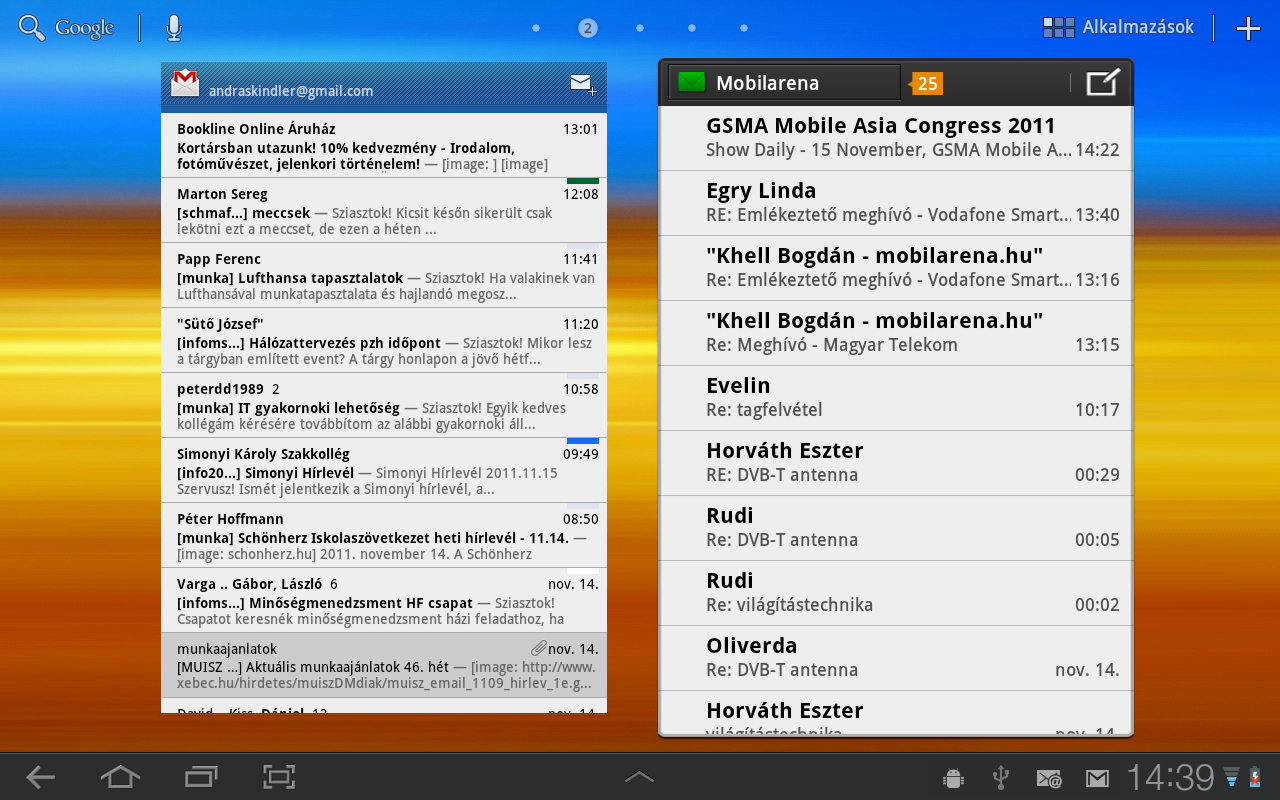This screenshot has height=800, width=1280.
Task: Go to home screen via house icon
Action: [x=120, y=777]
